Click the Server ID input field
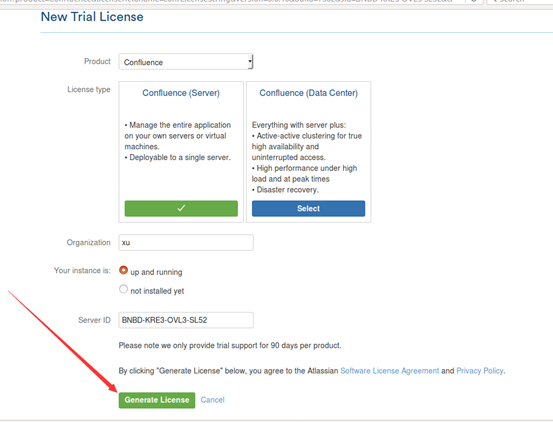This screenshot has width=553, height=422. point(186,320)
